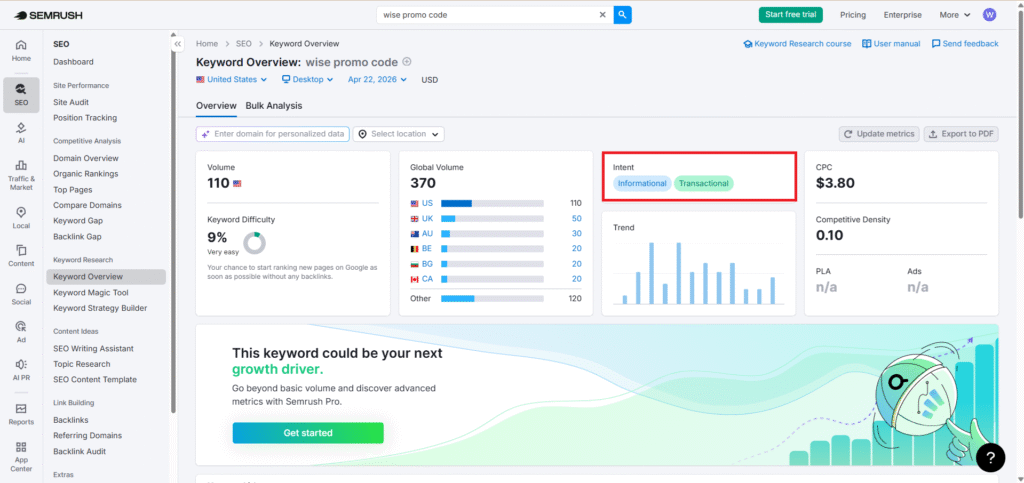Click the blue search magnifier button
The width and height of the screenshot is (1024, 483).
622,15
